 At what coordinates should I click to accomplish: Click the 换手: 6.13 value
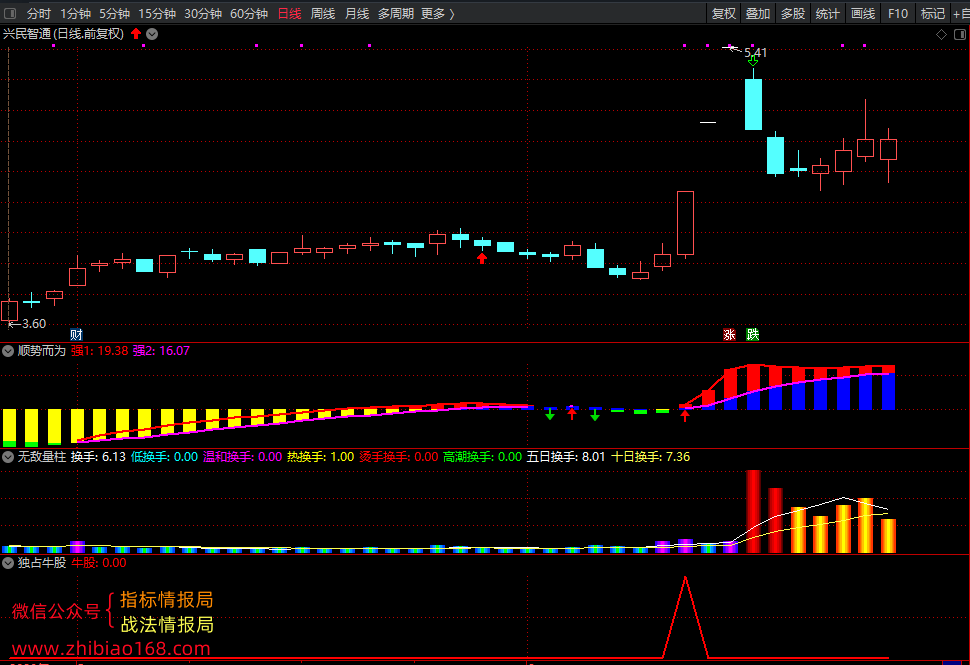click(x=98, y=457)
